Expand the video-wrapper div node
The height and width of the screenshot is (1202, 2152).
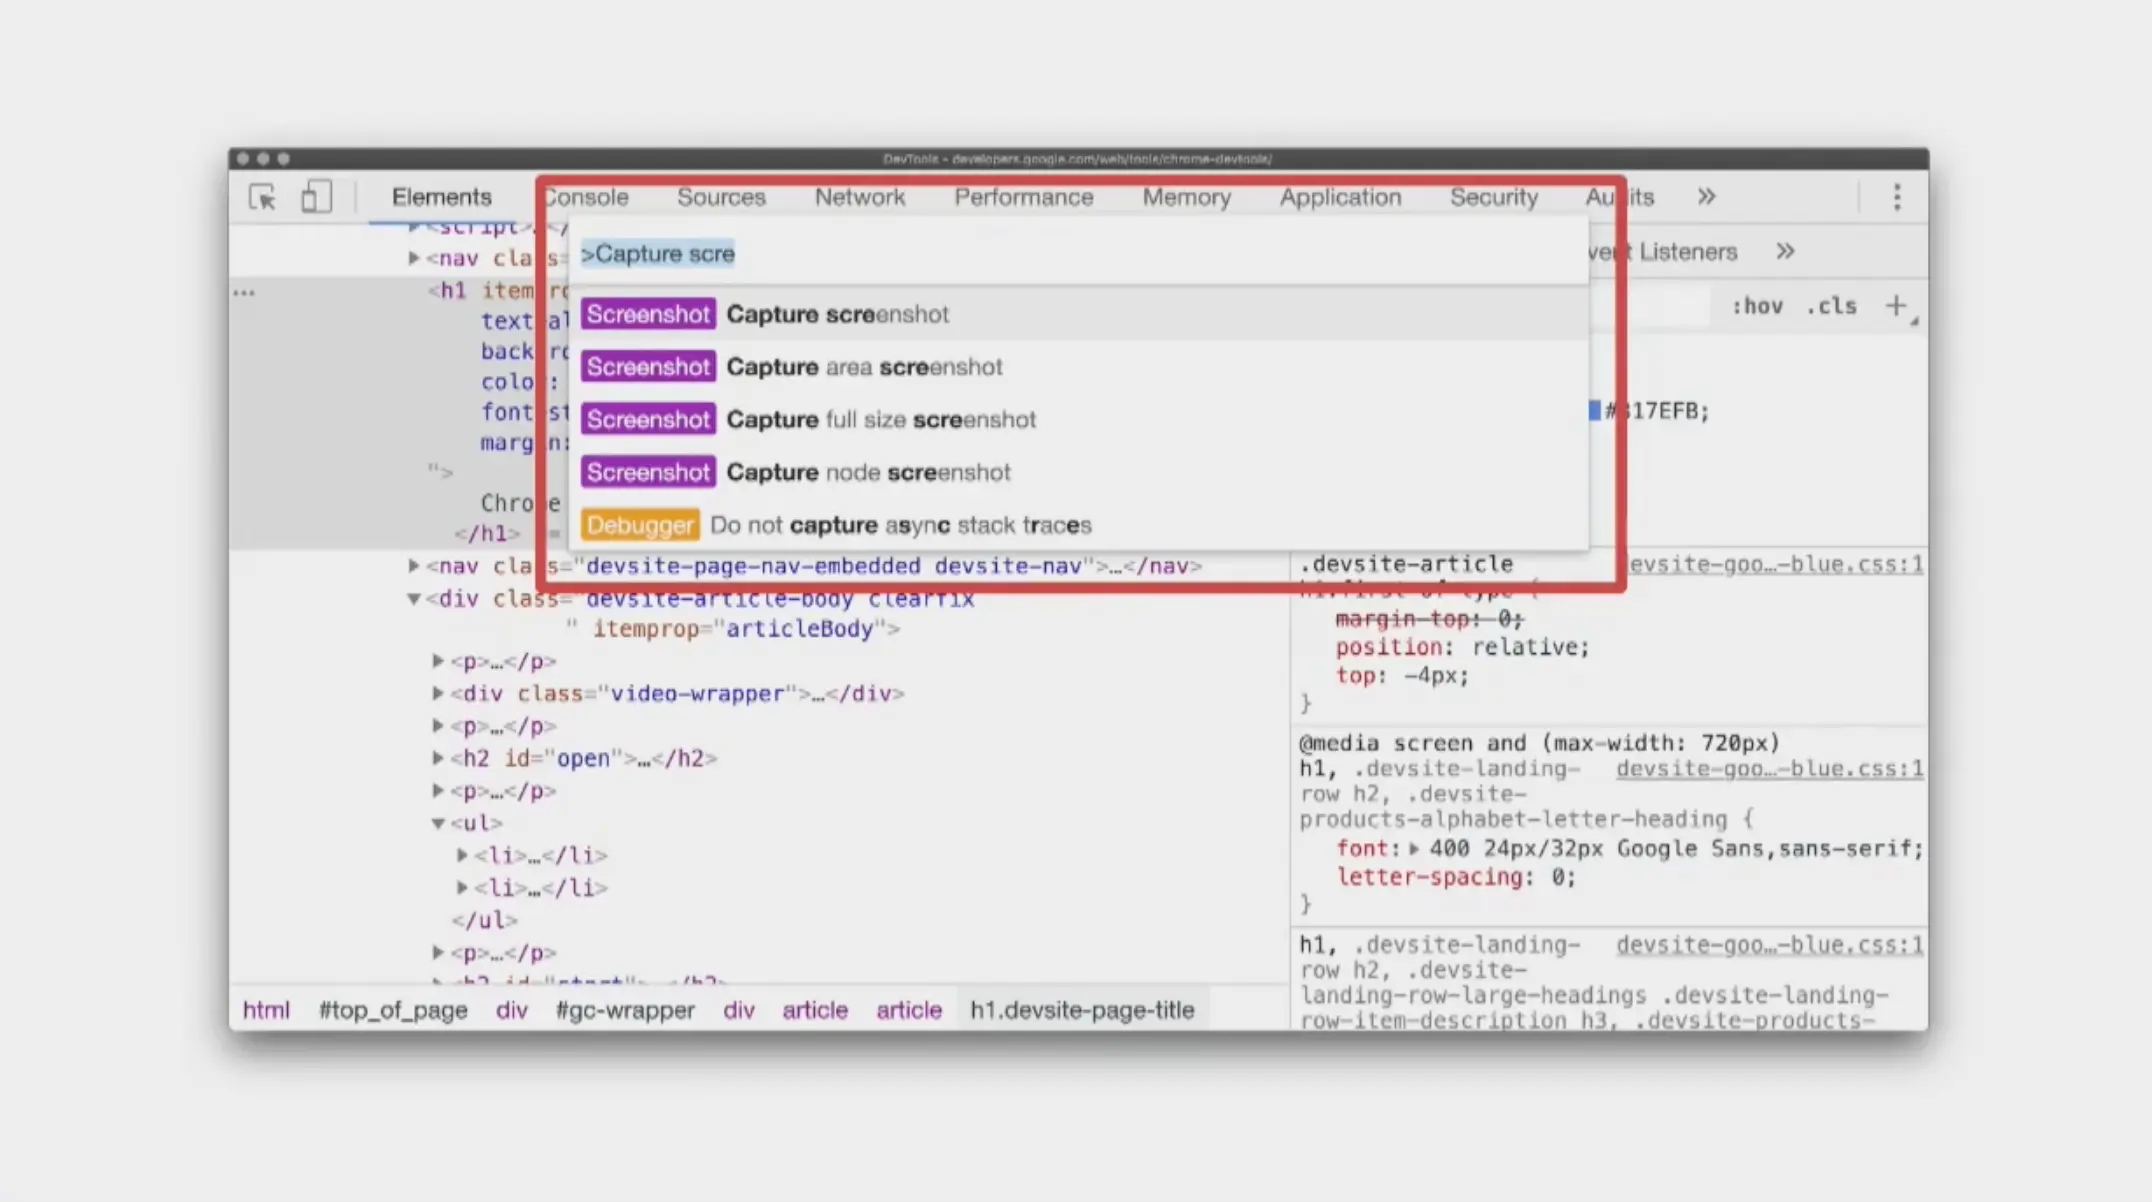tap(438, 693)
